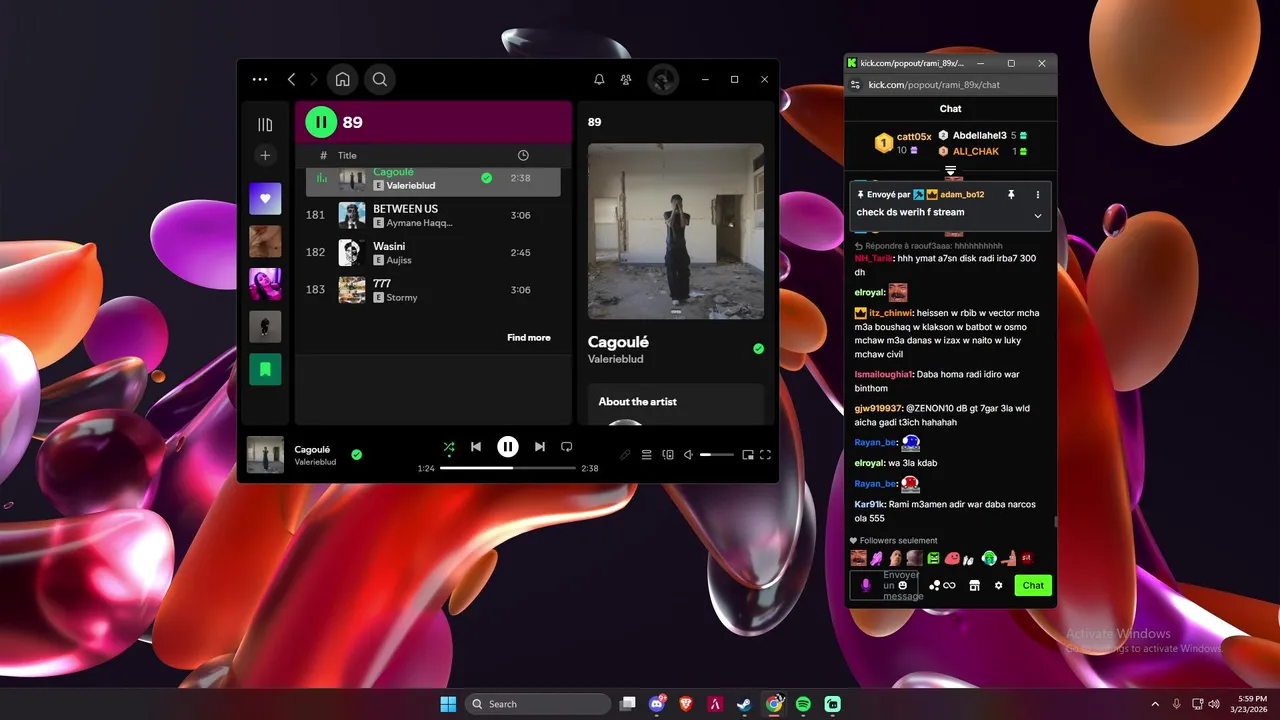Insert the green angry-face quick emote

[x=933, y=558]
